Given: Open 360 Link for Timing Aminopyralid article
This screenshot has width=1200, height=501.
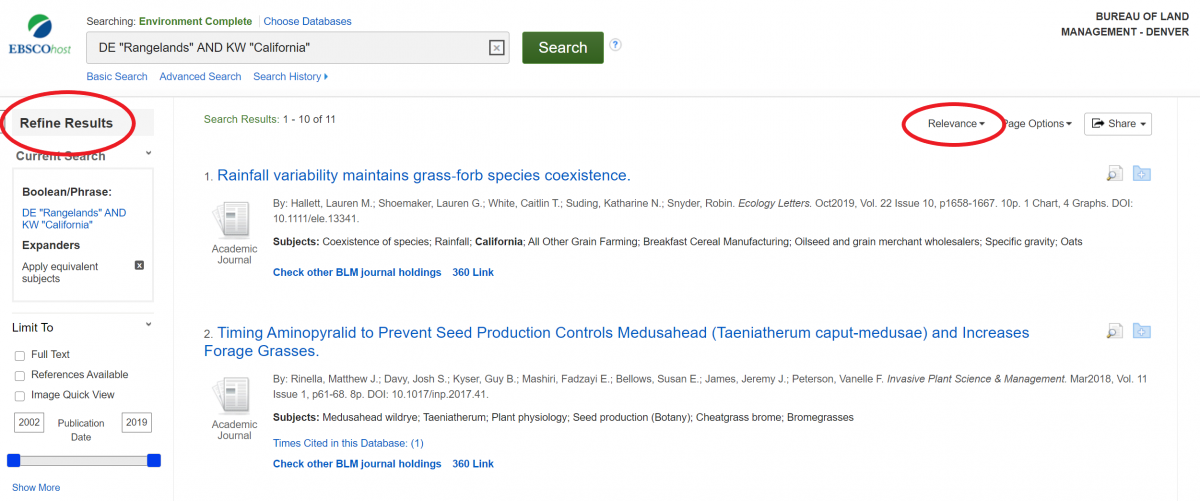Looking at the screenshot, I should (473, 464).
